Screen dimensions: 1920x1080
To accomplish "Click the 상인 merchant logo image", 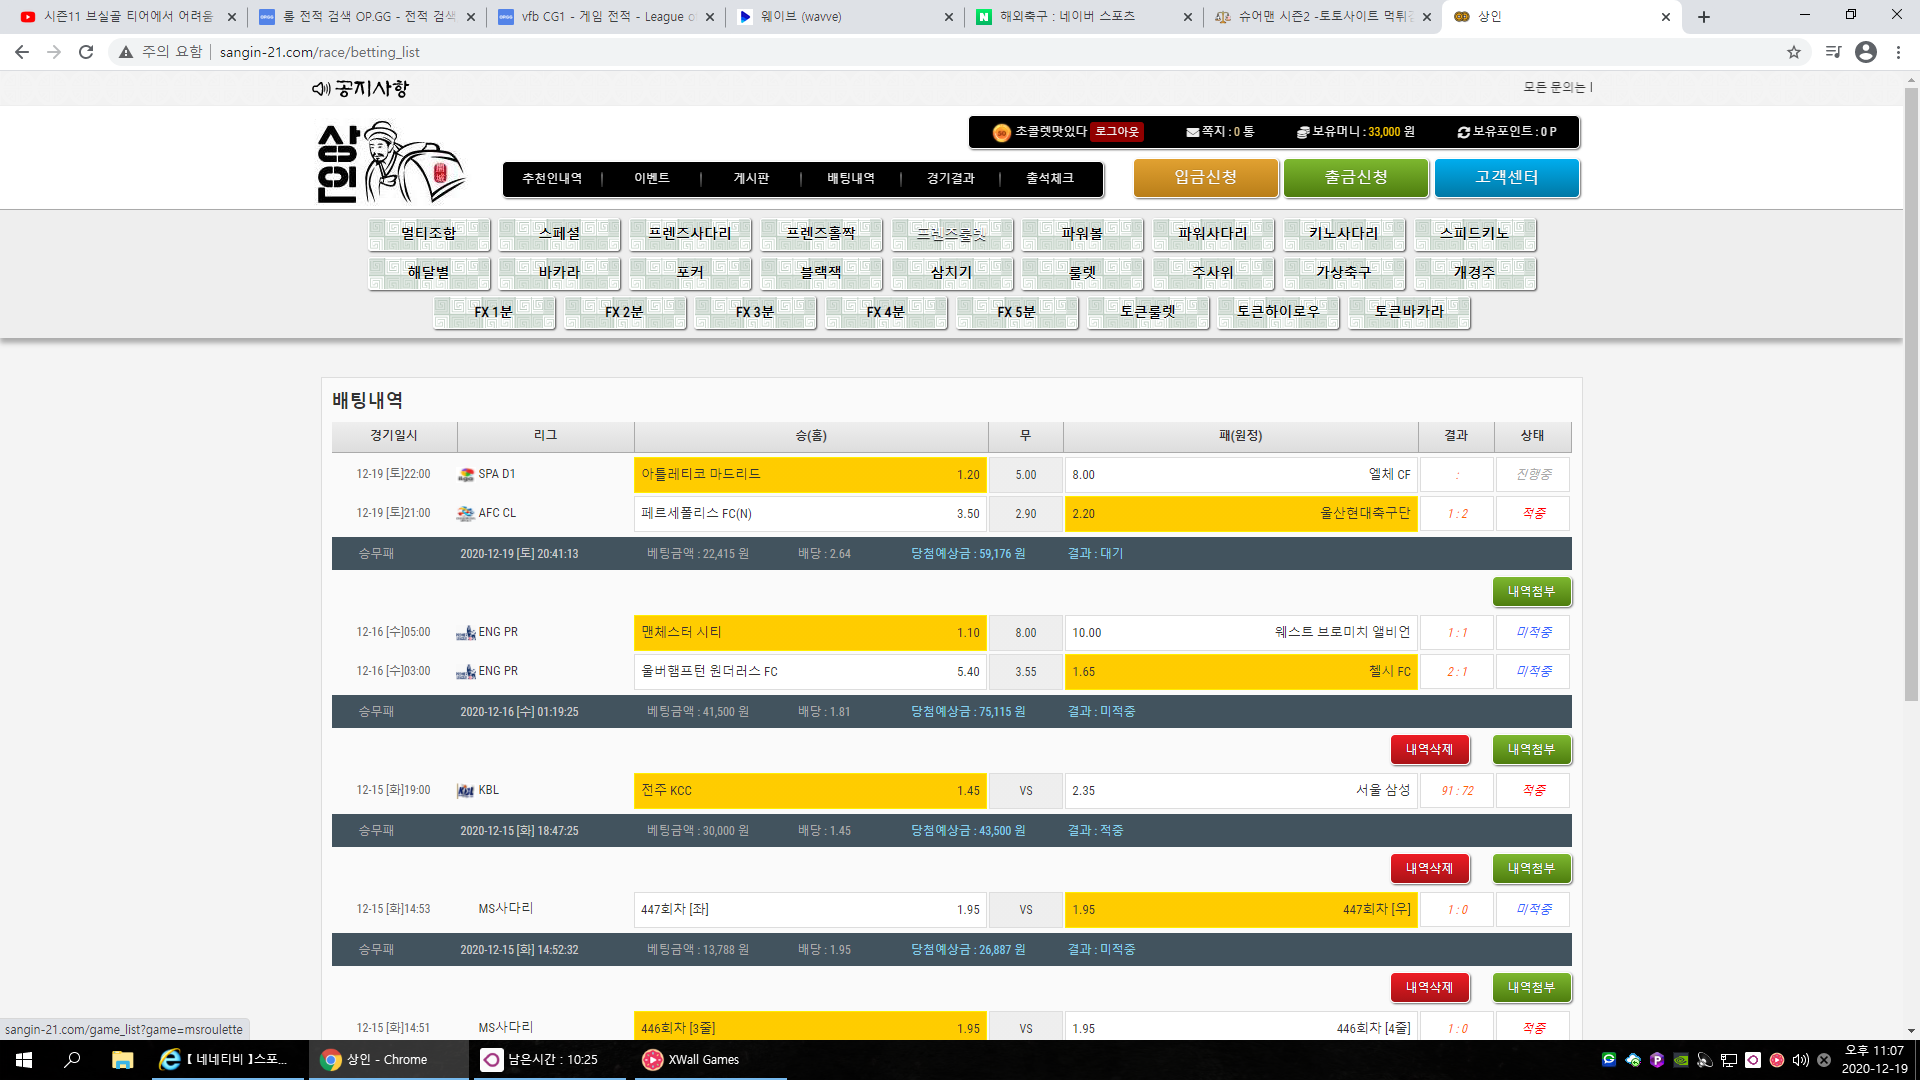I will click(x=390, y=163).
